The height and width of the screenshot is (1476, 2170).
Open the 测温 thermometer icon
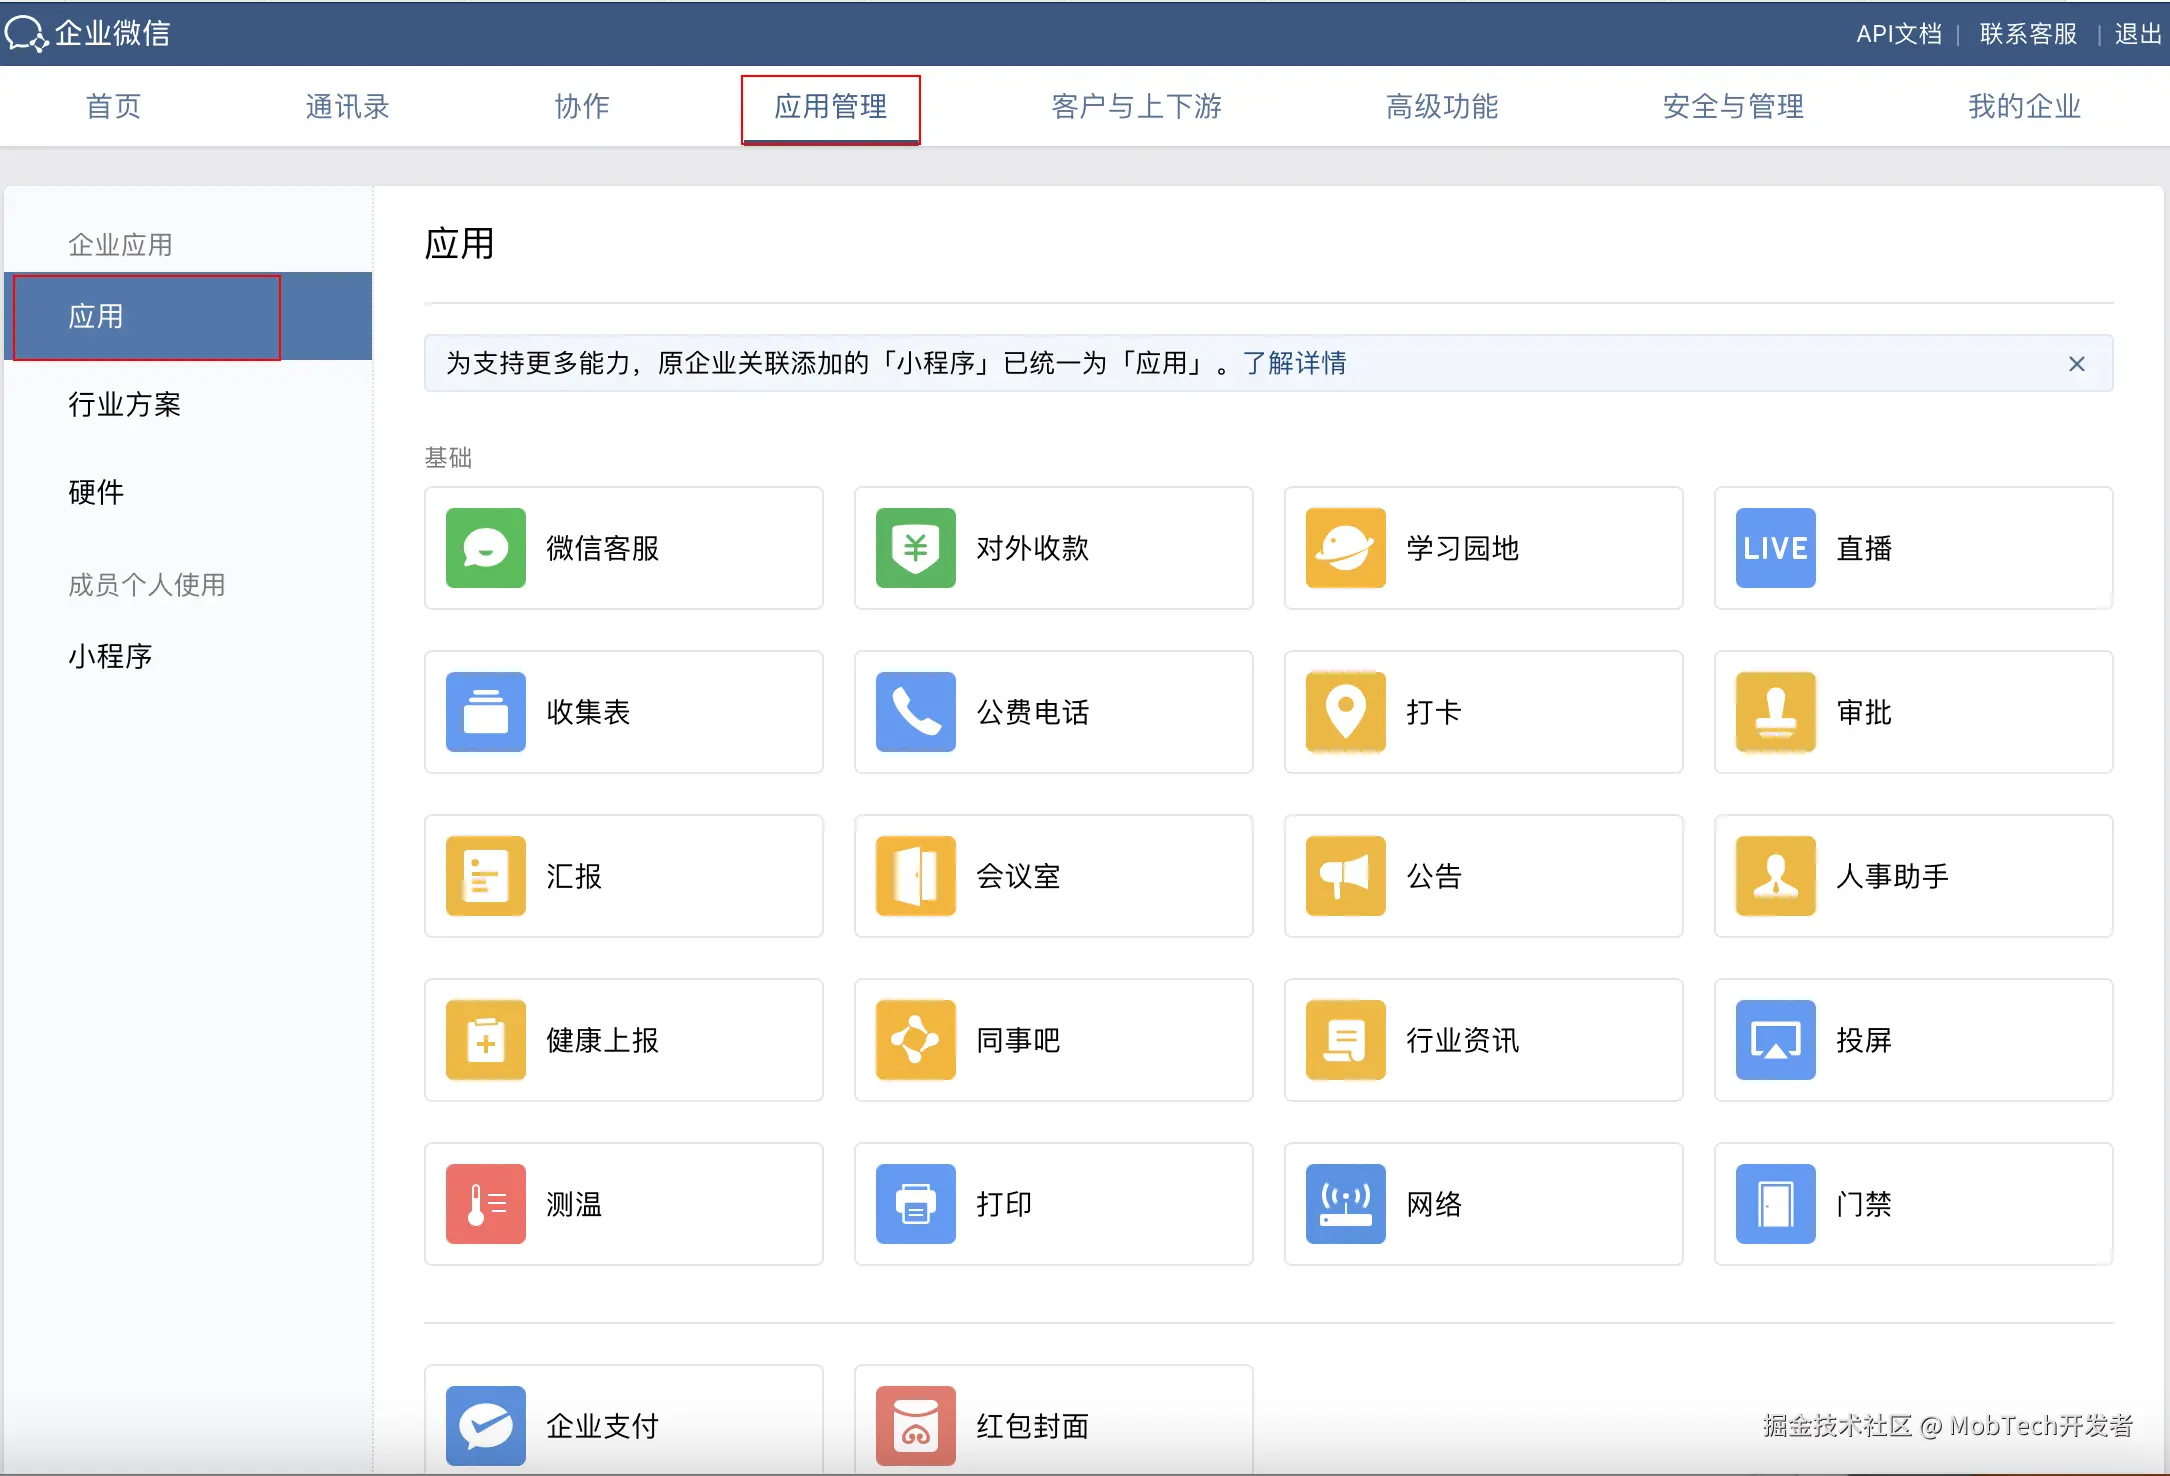485,1204
